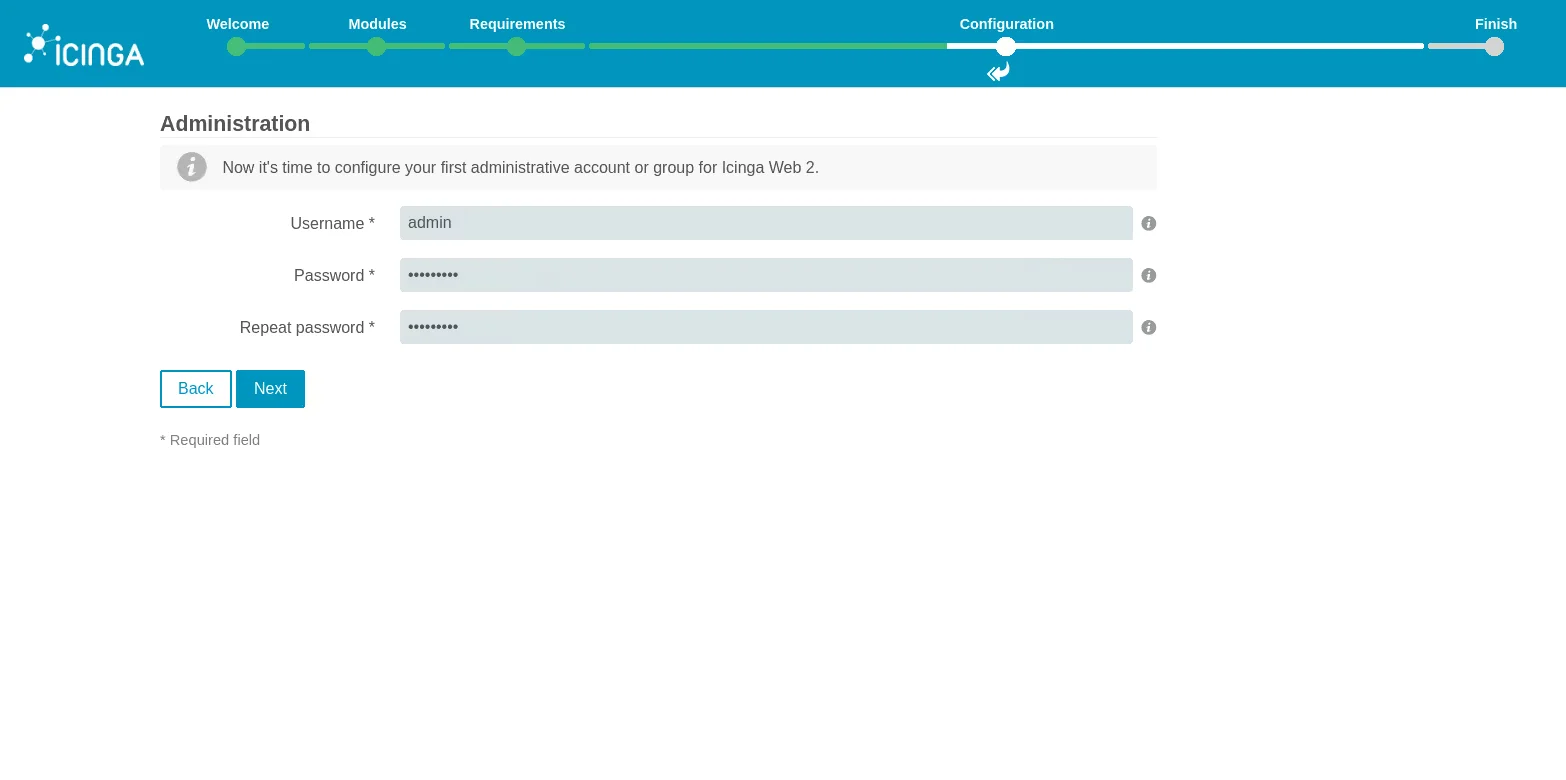Click the Configuration progress bar
Viewport: 1566px width, 780px height.
pyautogui.click(x=1200, y=46)
